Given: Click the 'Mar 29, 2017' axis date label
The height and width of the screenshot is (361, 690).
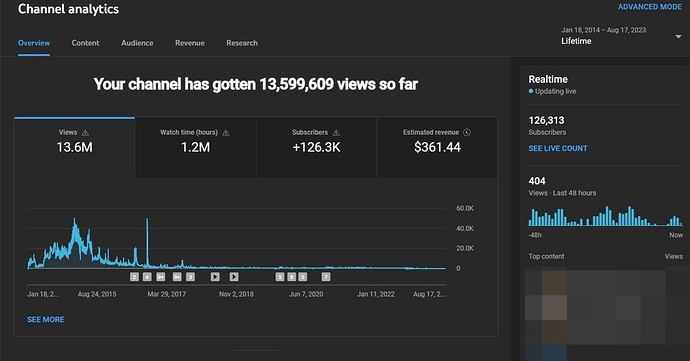Looking at the screenshot, I should pyautogui.click(x=166, y=294).
